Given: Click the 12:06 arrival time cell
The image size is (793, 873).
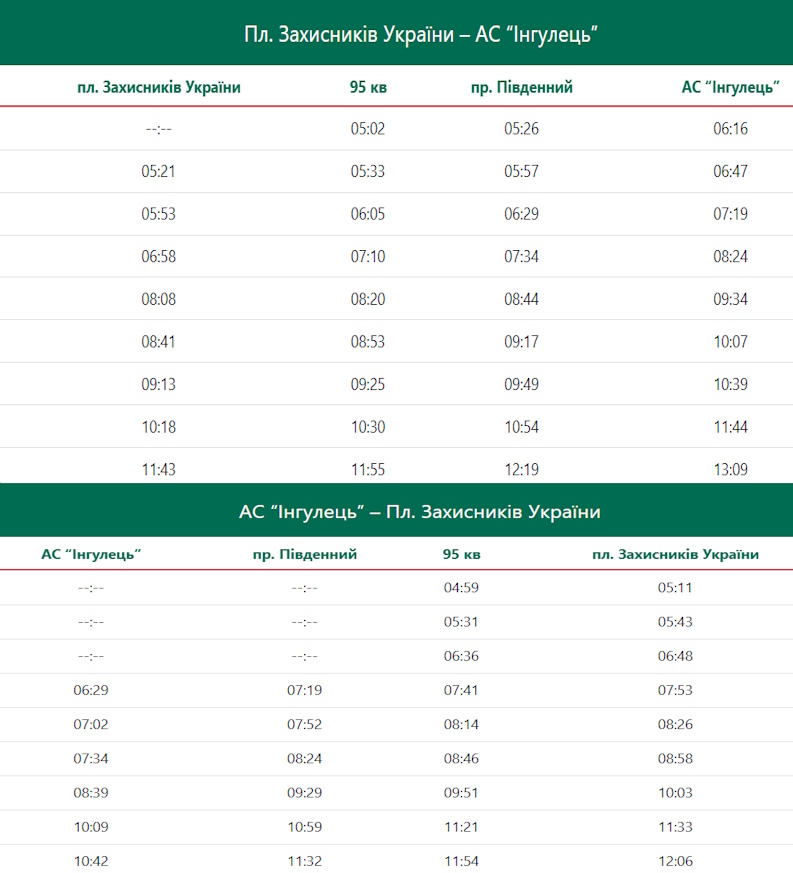Looking at the screenshot, I should click(675, 860).
